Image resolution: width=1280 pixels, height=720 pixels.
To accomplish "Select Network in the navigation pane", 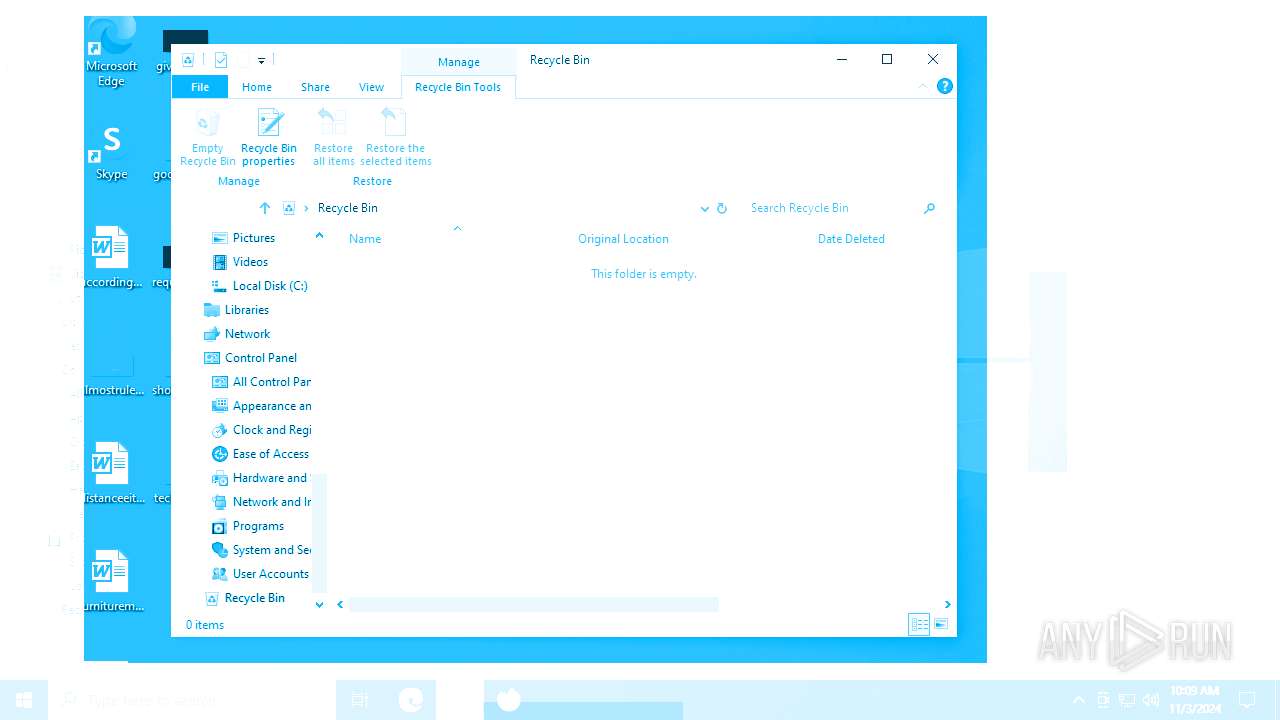I will tap(247, 334).
